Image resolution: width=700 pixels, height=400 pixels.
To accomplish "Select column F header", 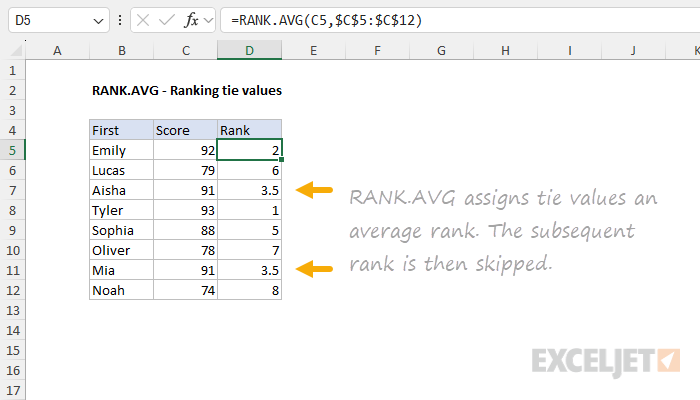I will coord(378,50).
